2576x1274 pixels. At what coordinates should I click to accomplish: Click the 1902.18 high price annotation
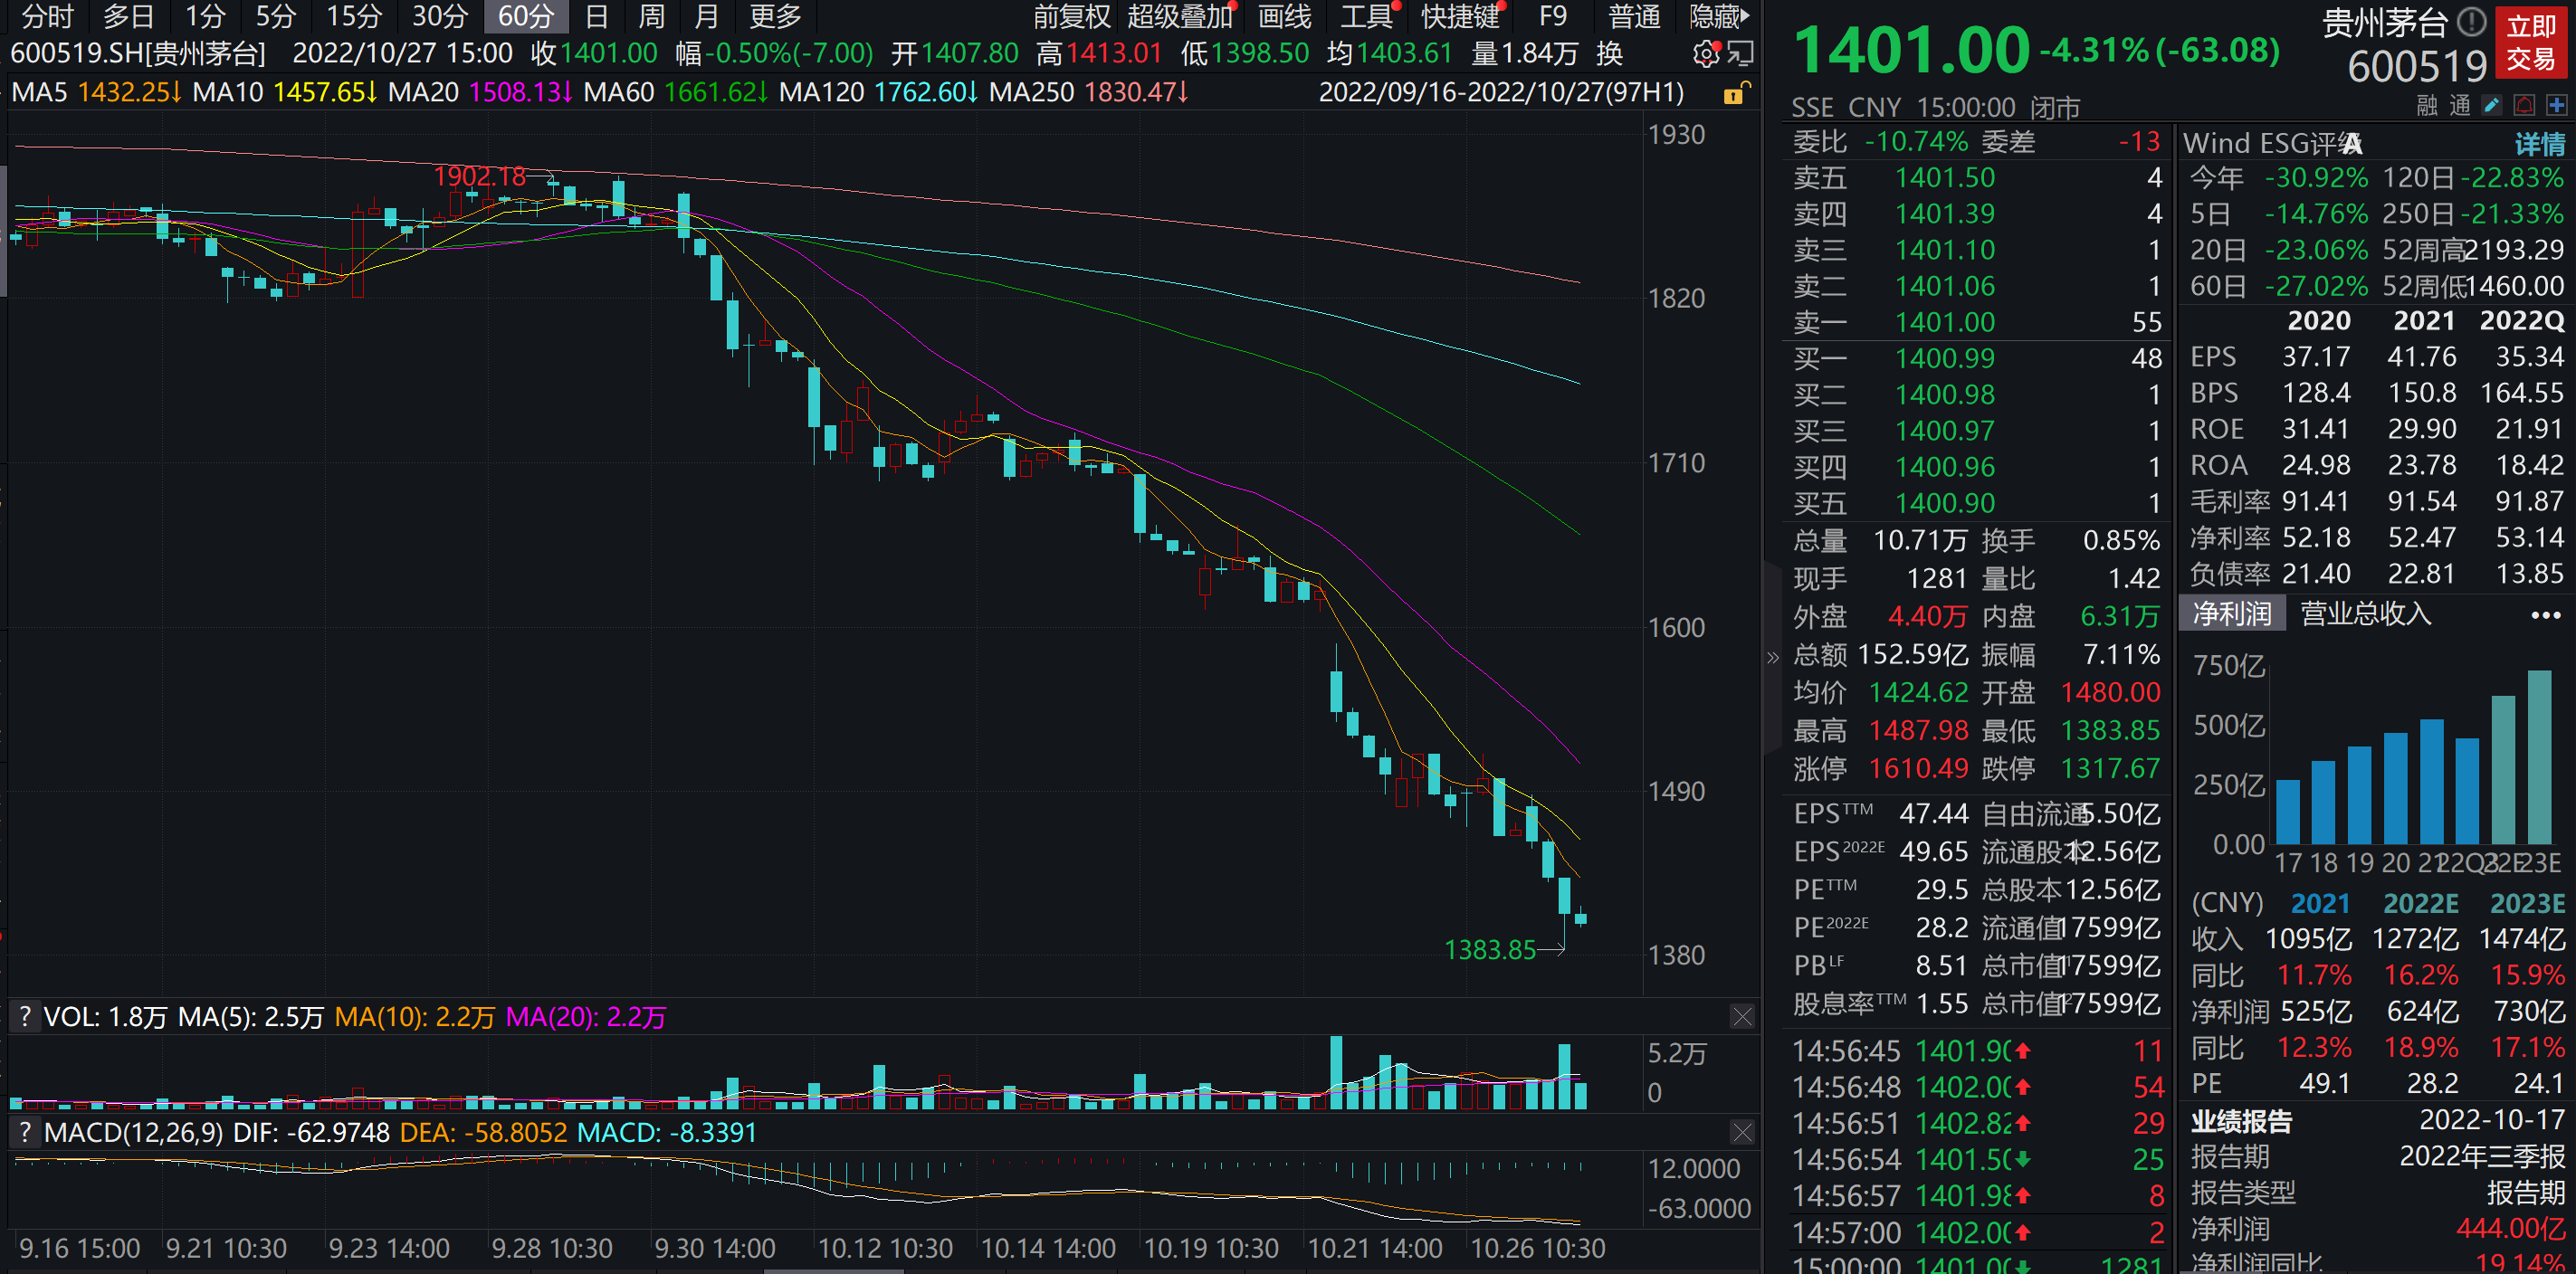(479, 177)
